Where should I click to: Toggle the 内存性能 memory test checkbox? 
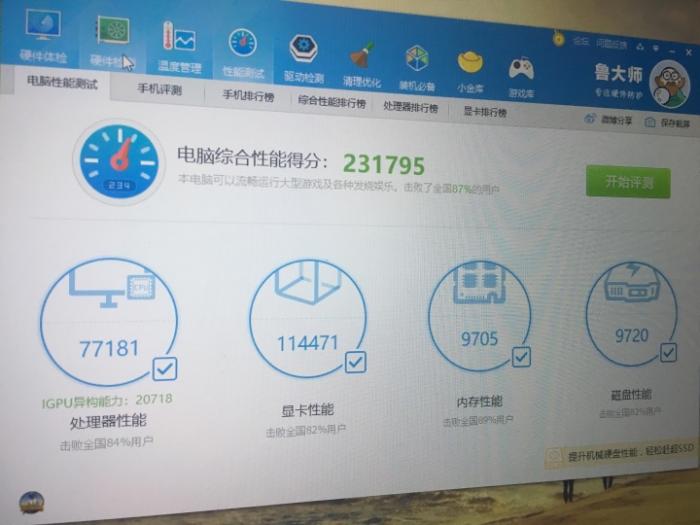pyautogui.click(x=521, y=356)
